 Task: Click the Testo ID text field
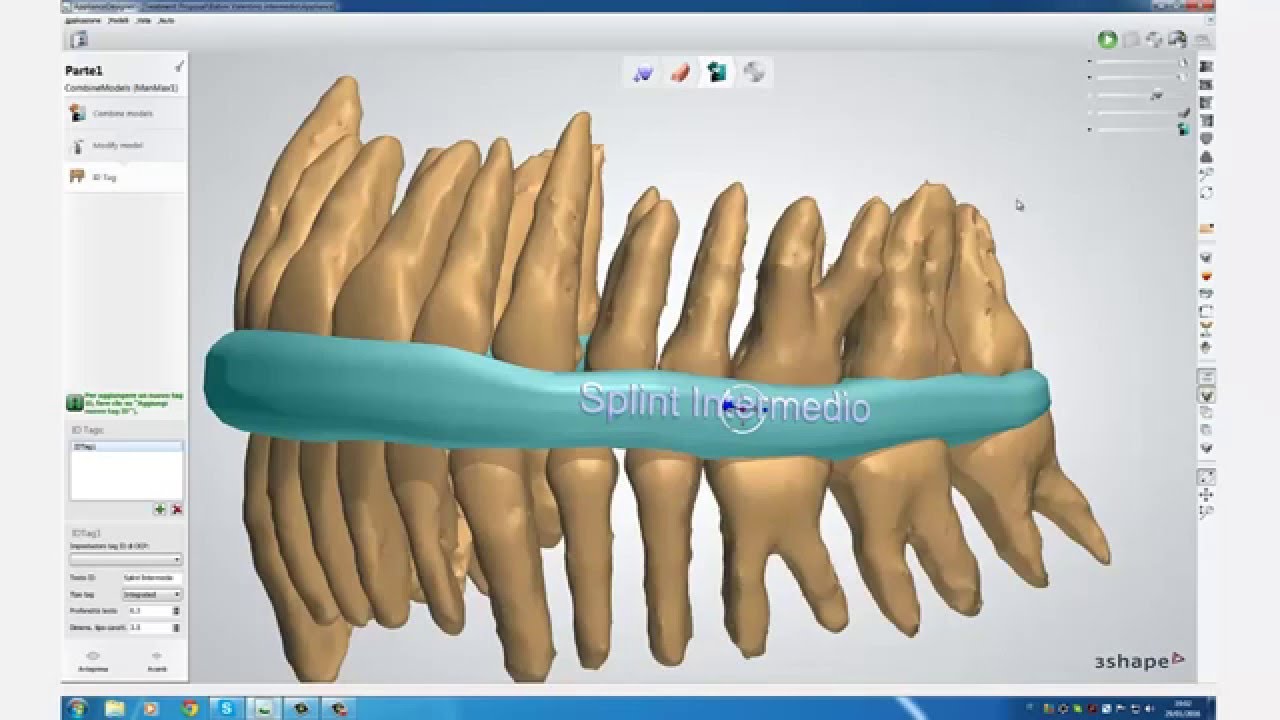151,577
